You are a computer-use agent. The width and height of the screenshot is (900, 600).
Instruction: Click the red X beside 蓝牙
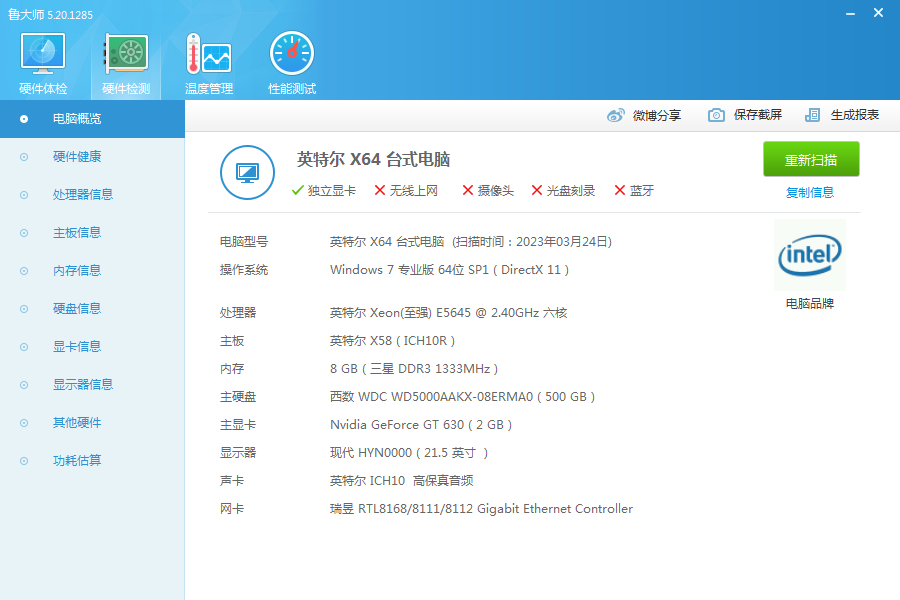point(619,190)
